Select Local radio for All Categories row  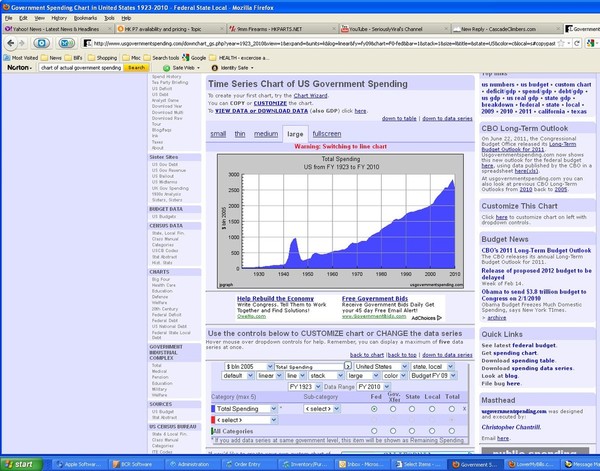click(x=432, y=431)
